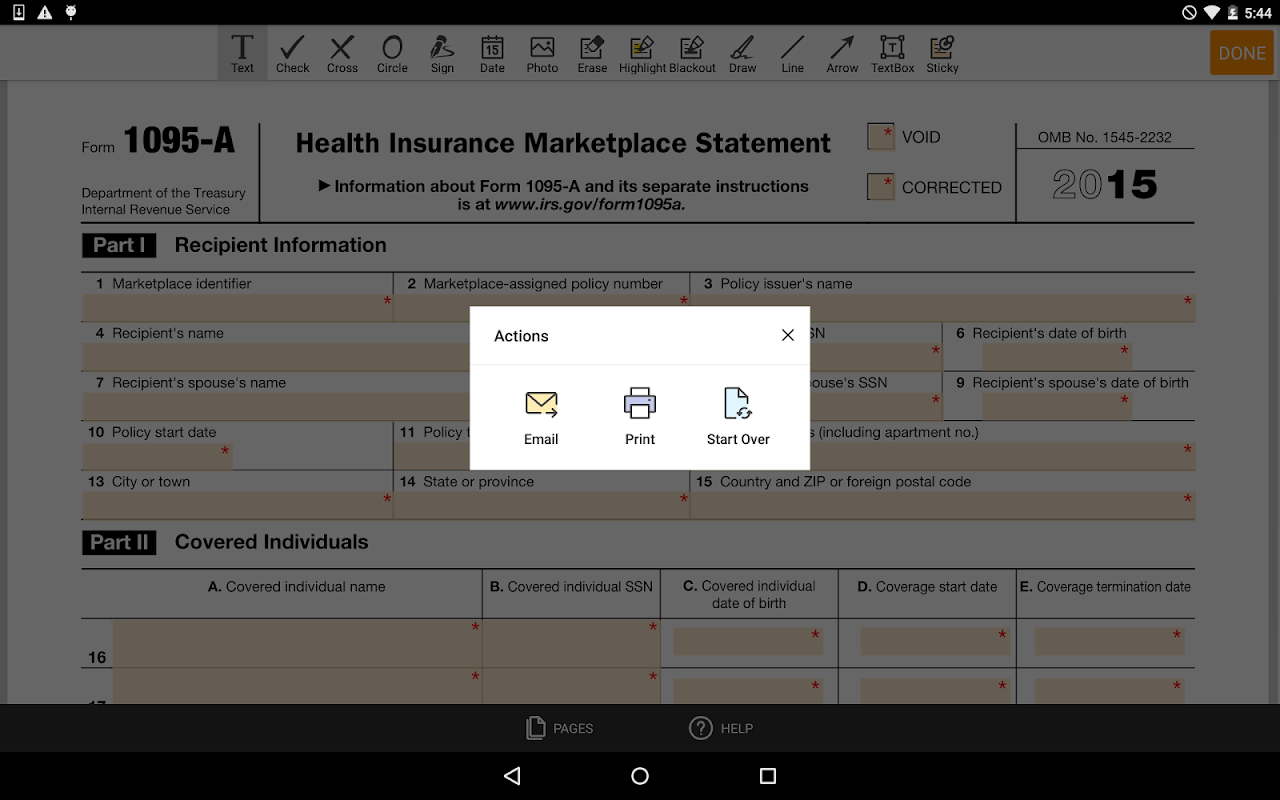Image resolution: width=1280 pixels, height=800 pixels.
Task: Click Country and ZIP postal code field
Action: pos(944,505)
